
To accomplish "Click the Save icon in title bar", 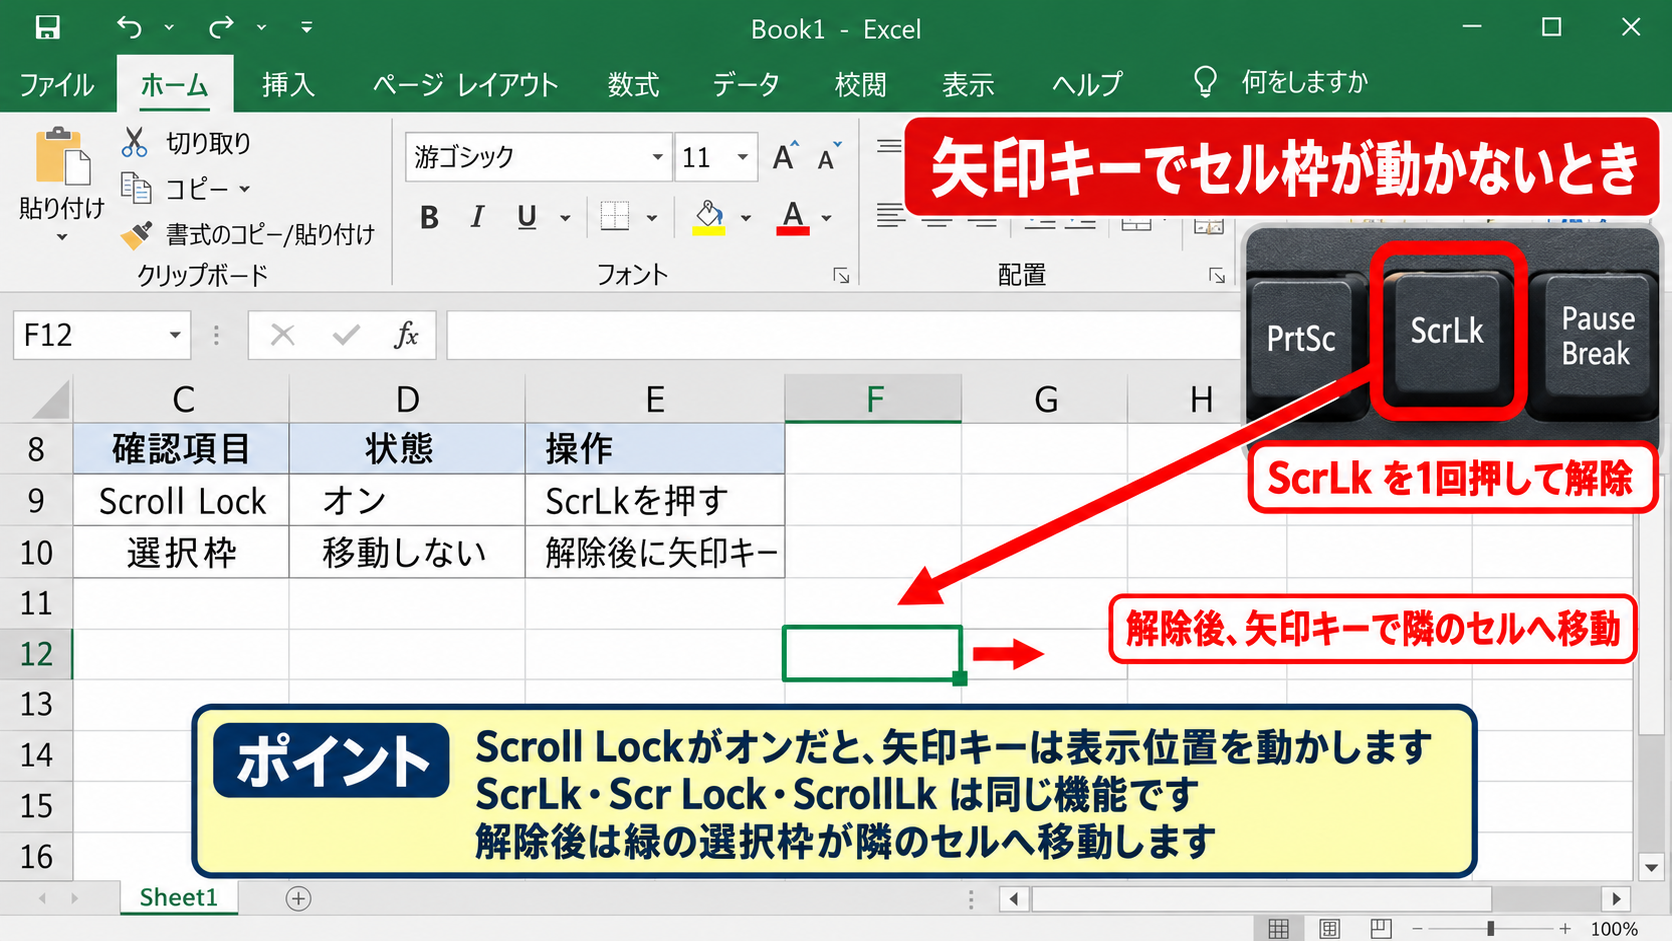I will tap(47, 27).
